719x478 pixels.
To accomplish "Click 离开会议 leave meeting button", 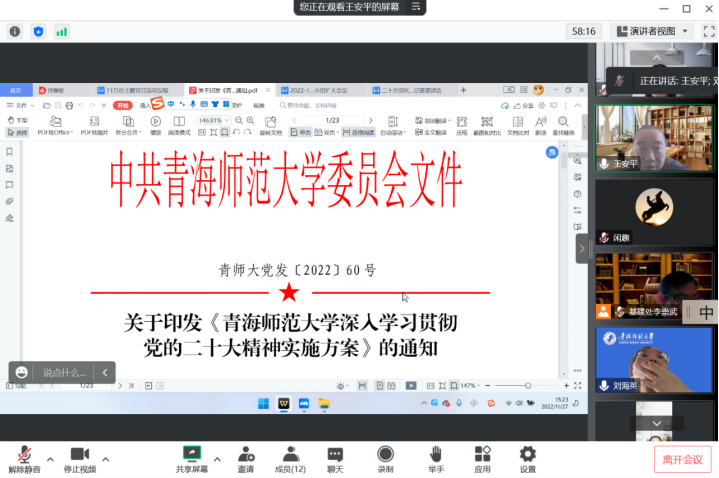I will (682, 460).
